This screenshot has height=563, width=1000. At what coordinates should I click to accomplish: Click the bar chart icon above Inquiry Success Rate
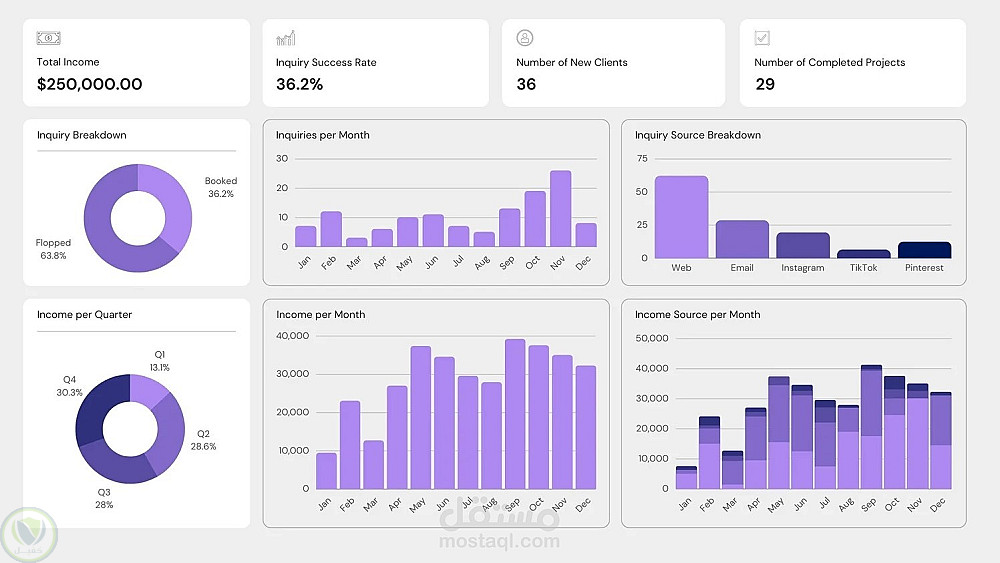pos(286,38)
